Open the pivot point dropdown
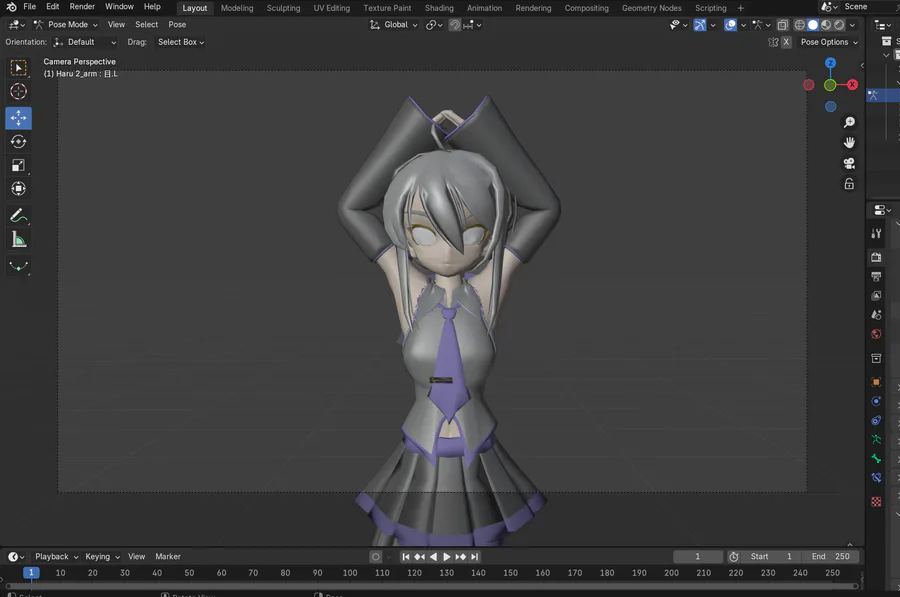The image size is (900, 597). click(x=434, y=25)
